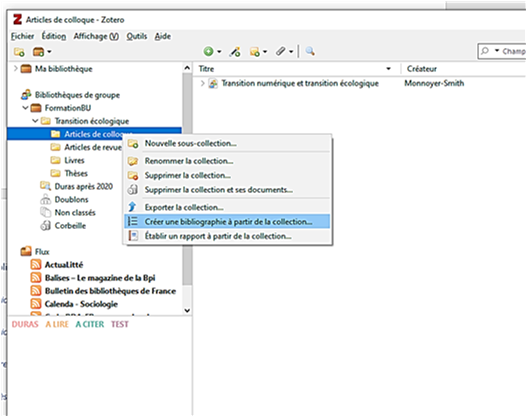Select Transition numérique et transition écologique item
Screen dimensions: 526x416
[x=300, y=83]
